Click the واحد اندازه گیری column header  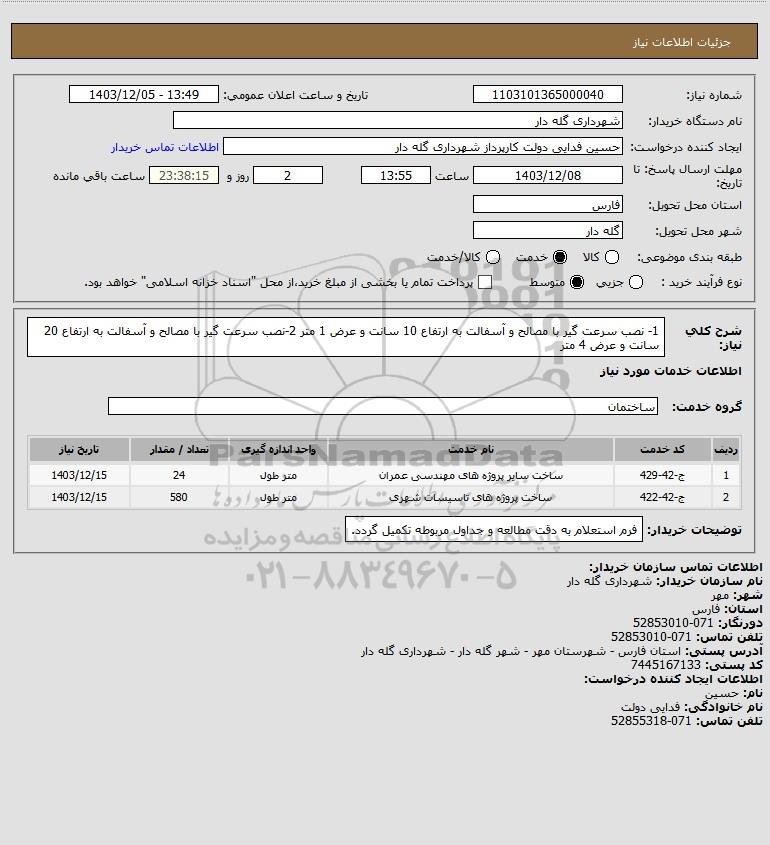pyautogui.click(x=279, y=449)
